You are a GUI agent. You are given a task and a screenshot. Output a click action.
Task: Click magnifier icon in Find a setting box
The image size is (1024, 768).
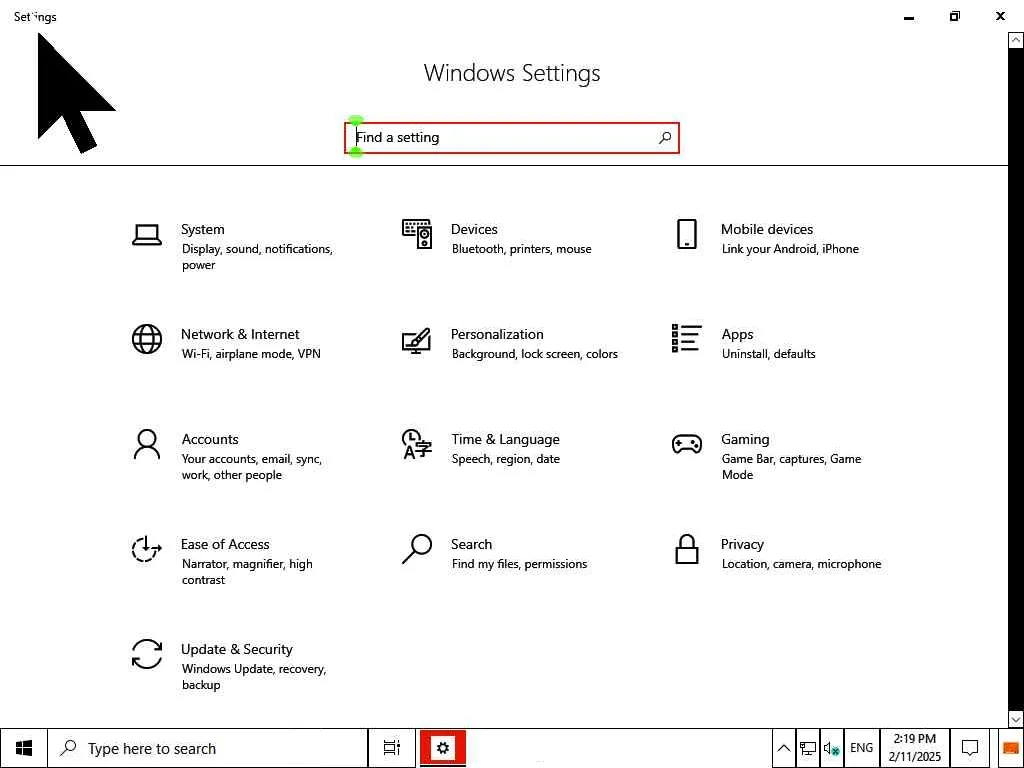(x=665, y=137)
